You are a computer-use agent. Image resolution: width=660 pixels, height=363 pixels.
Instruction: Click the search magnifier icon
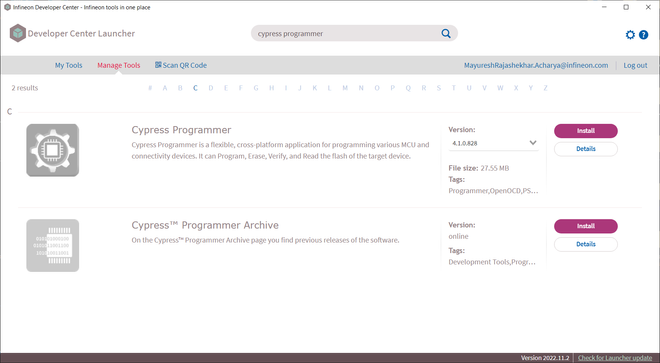446,33
